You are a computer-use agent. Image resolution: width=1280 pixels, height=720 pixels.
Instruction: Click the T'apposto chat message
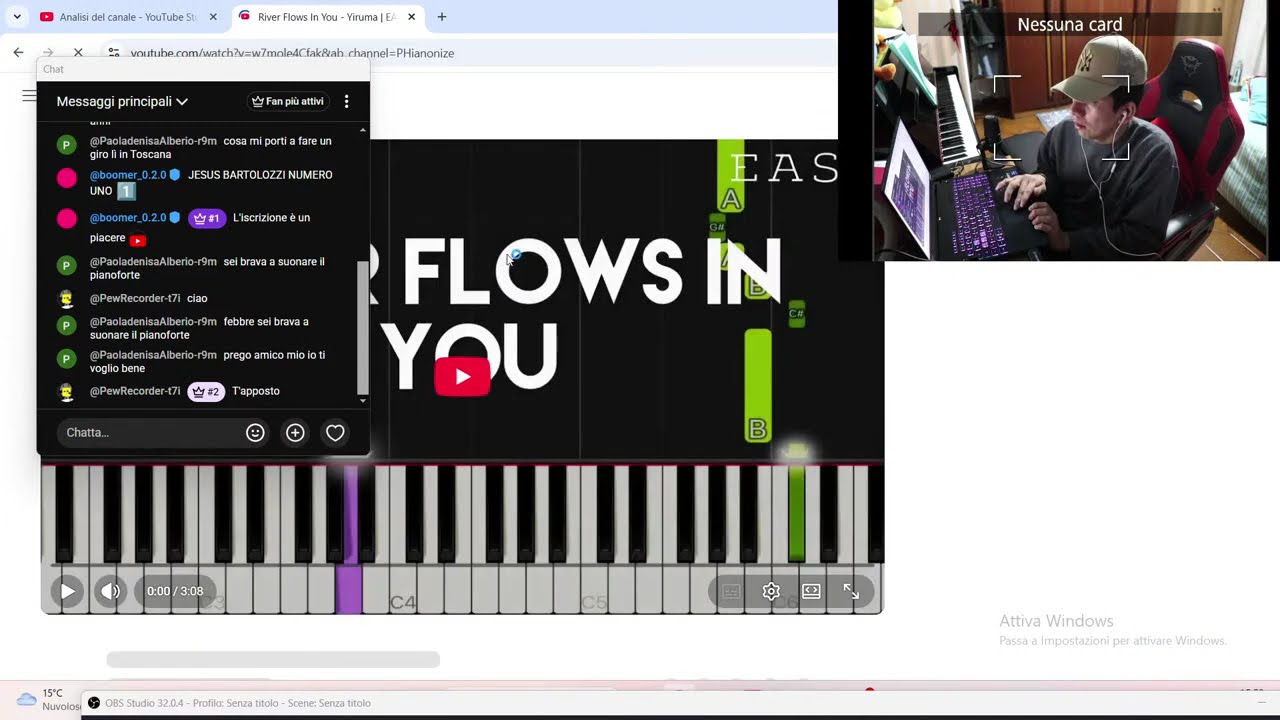(x=256, y=391)
